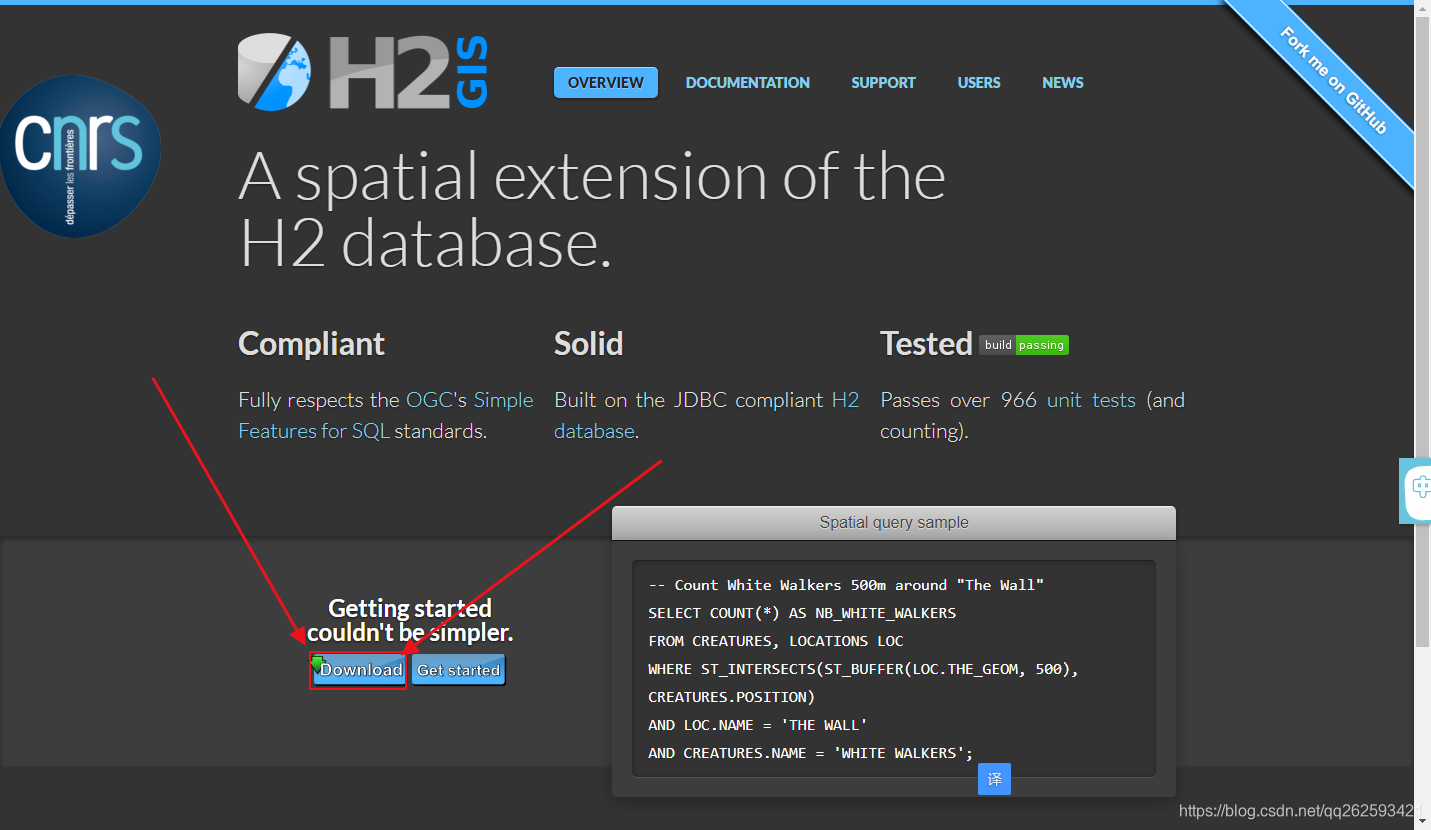Open the Simple Features for SQL link
The height and width of the screenshot is (830, 1431).
tap(385, 415)
